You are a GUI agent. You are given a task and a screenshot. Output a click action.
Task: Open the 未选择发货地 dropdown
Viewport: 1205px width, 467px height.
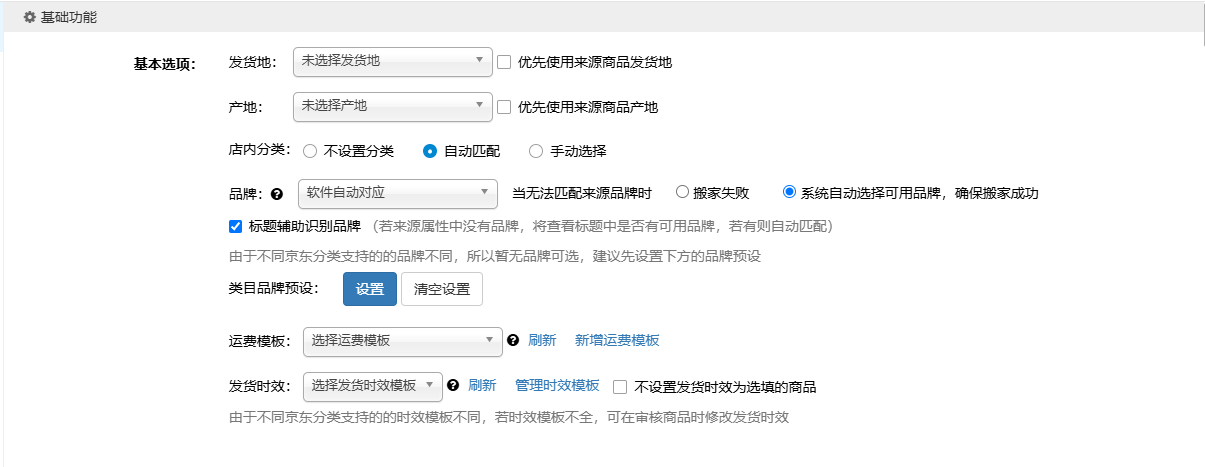392,61
